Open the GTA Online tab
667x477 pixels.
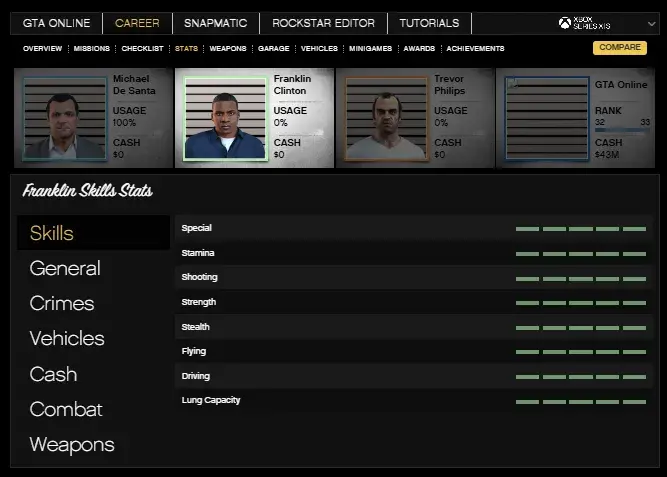pyautogui.click(x=57, y=23)
